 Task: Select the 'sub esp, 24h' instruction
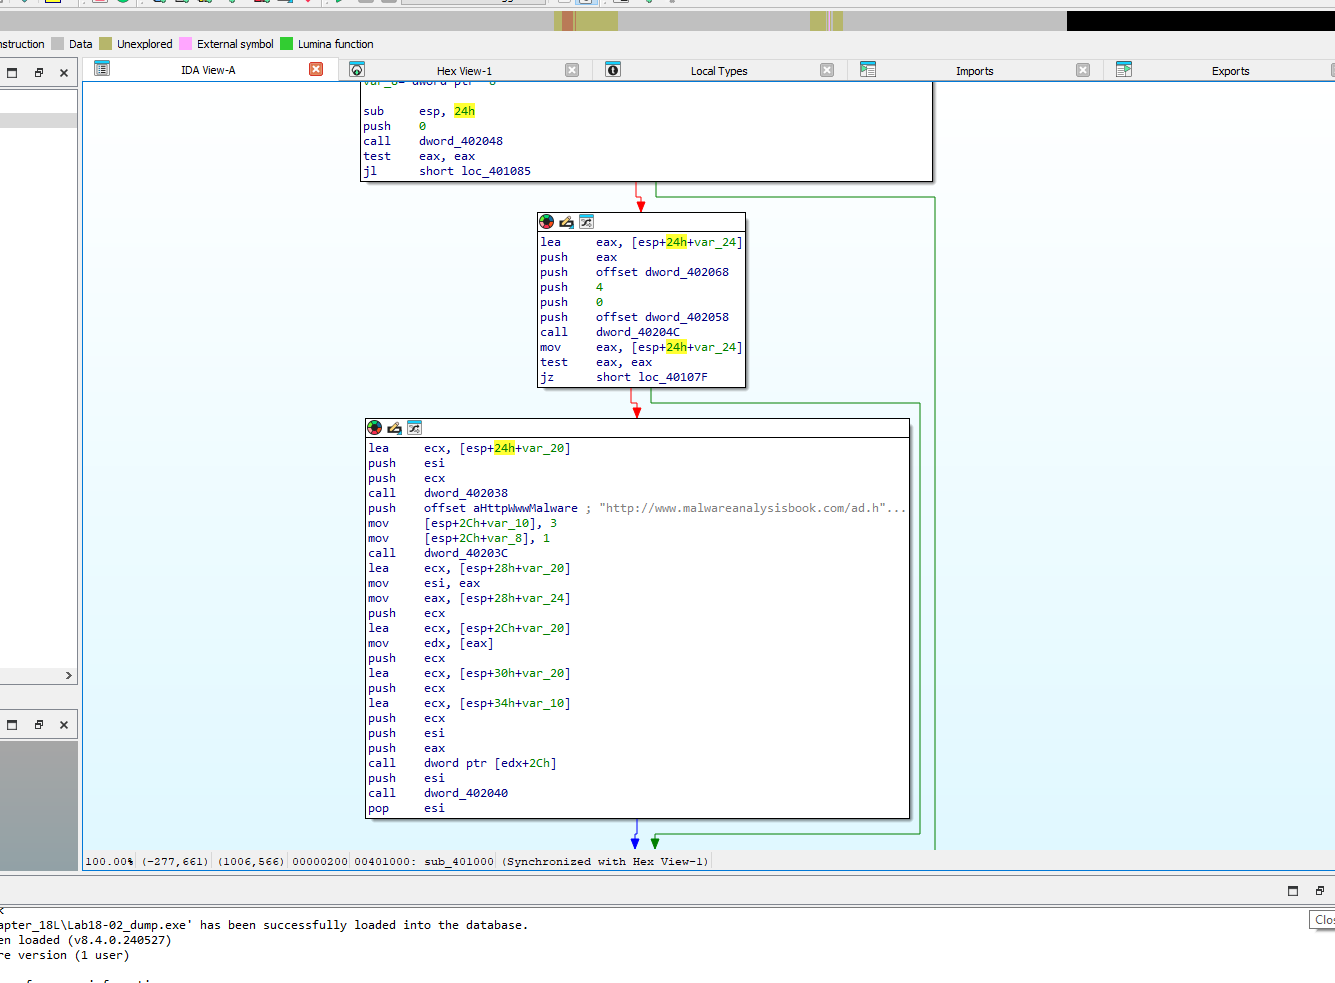(419, 111)
